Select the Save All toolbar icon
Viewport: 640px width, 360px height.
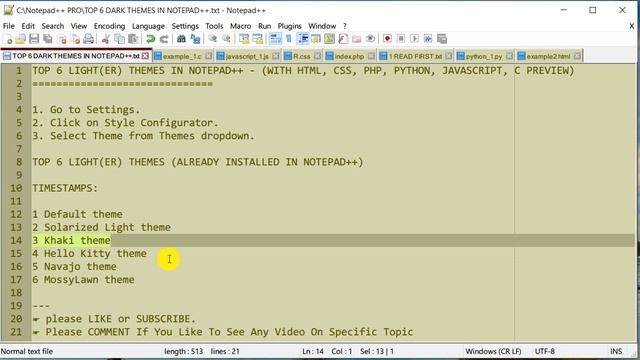click(48, 39)
